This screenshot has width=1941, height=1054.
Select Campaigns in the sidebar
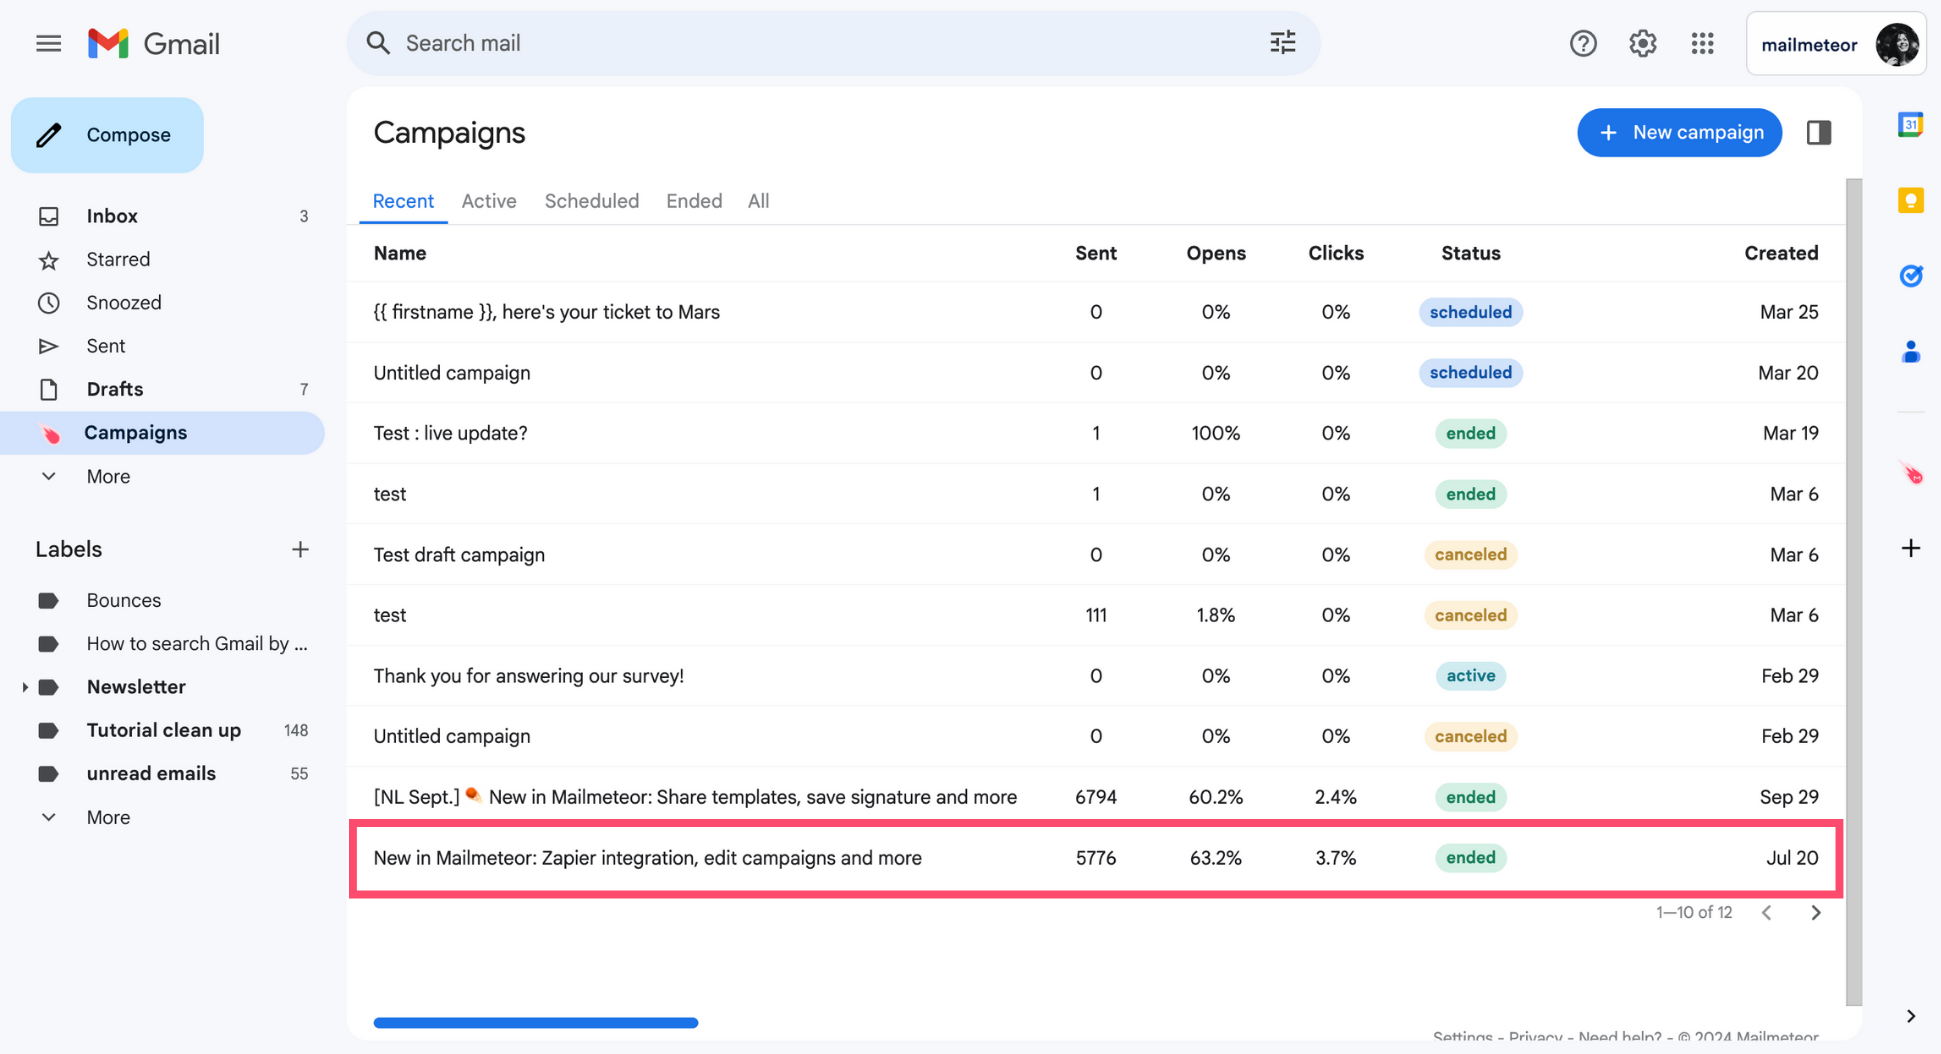click(163, 433)
